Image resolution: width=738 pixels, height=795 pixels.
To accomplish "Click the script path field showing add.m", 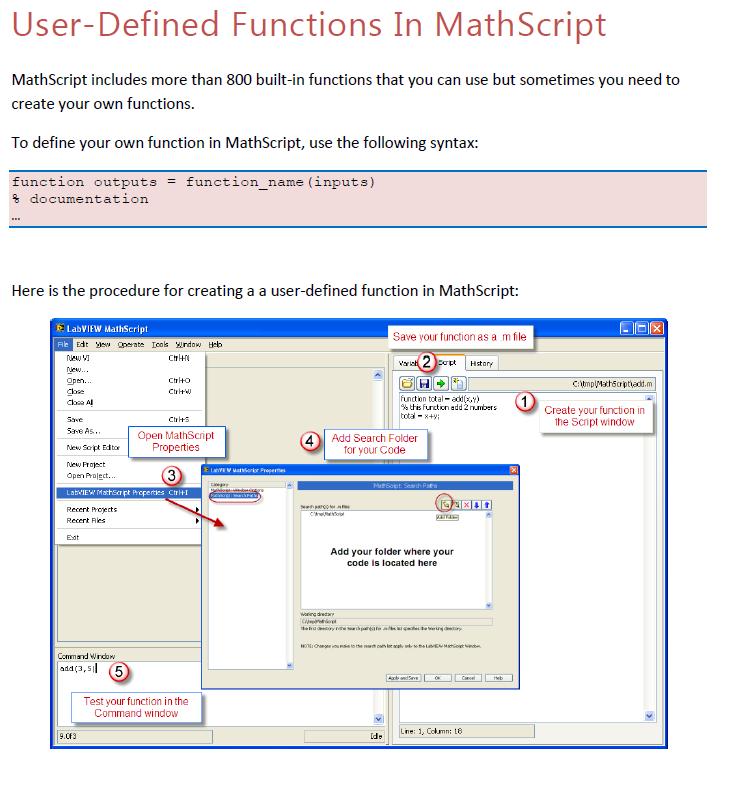I will (562, 383).
